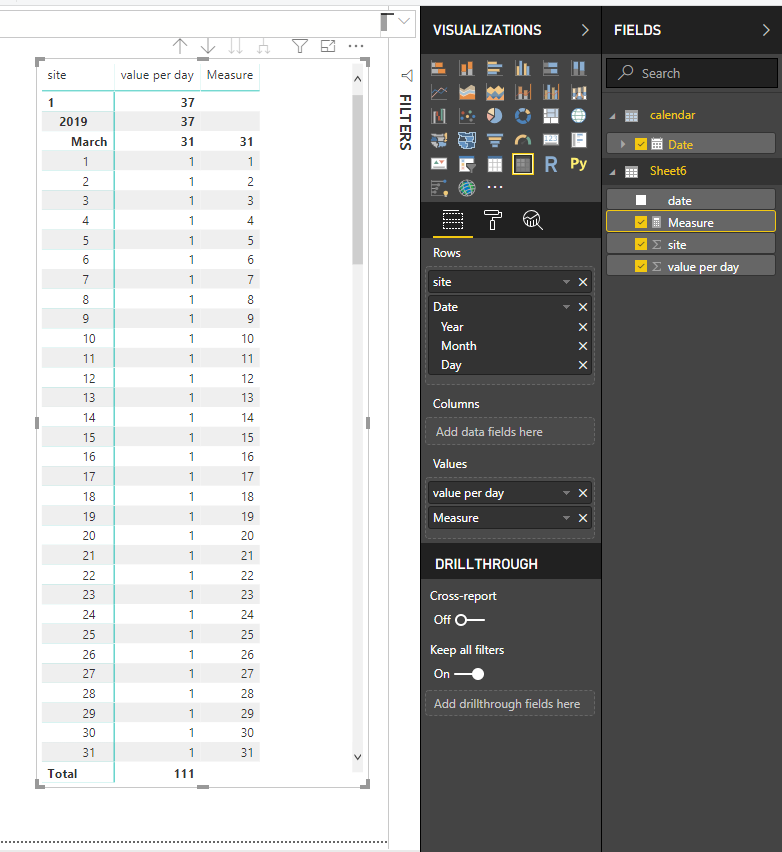Image resolution: width=782 pixels, height=852 pixels.
Task: Open the visual's More options menu
Action: click(356, 46)
